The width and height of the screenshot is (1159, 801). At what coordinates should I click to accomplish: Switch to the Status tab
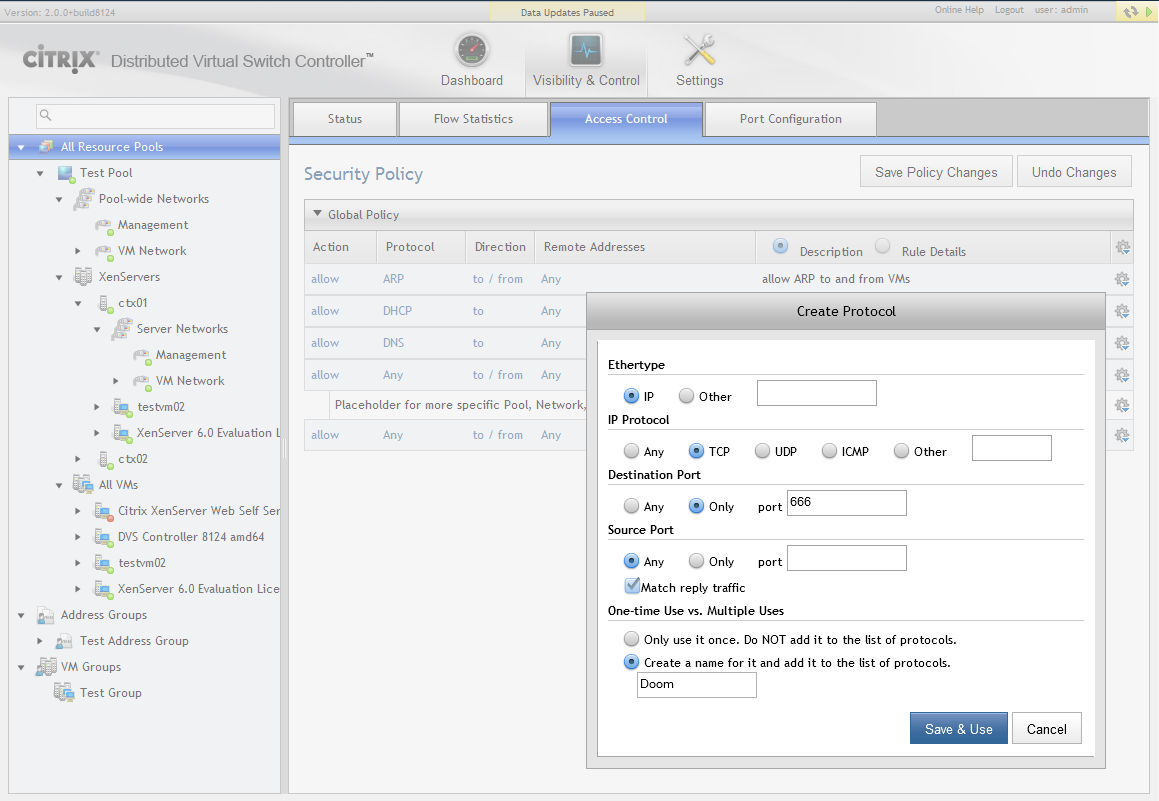[345, 119]
